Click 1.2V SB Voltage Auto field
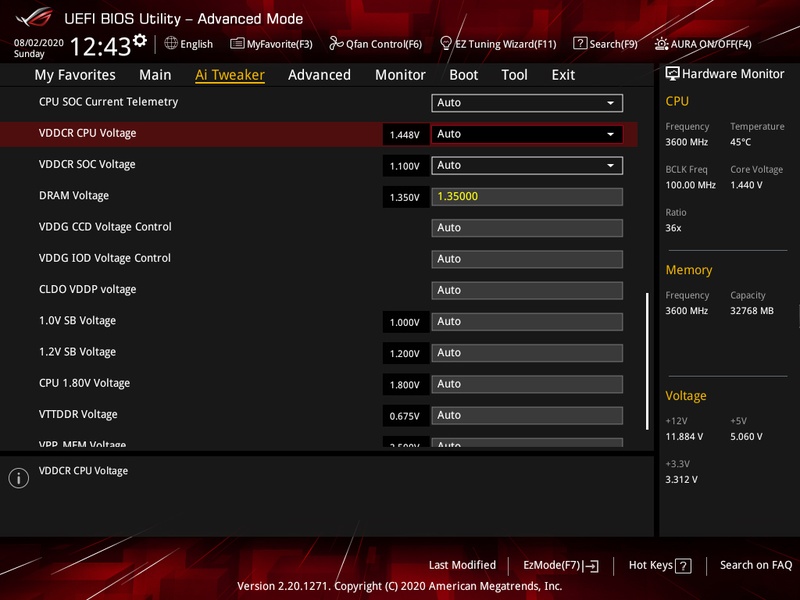 [x=527, y=353]
